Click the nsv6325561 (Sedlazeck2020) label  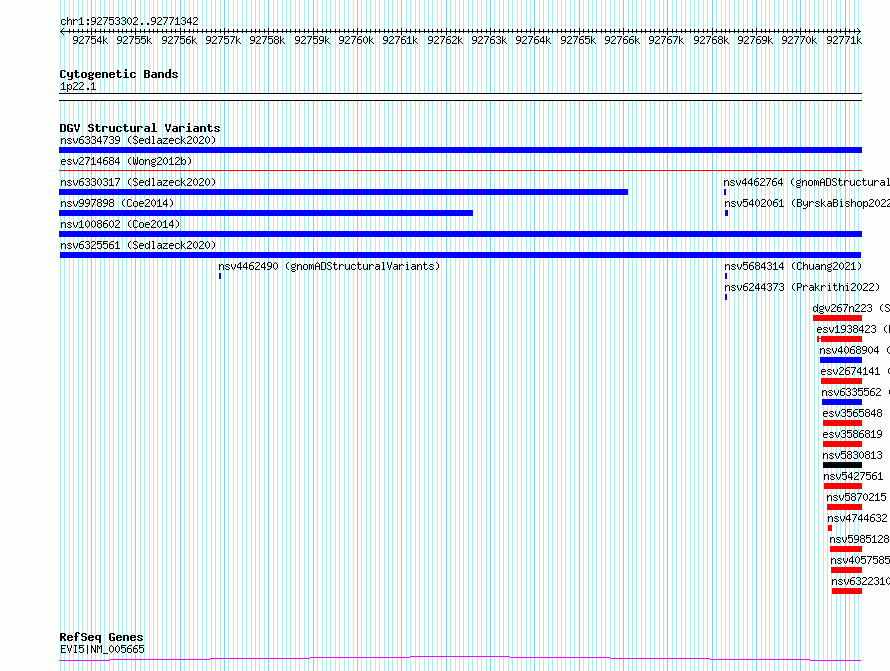[138, 245]
